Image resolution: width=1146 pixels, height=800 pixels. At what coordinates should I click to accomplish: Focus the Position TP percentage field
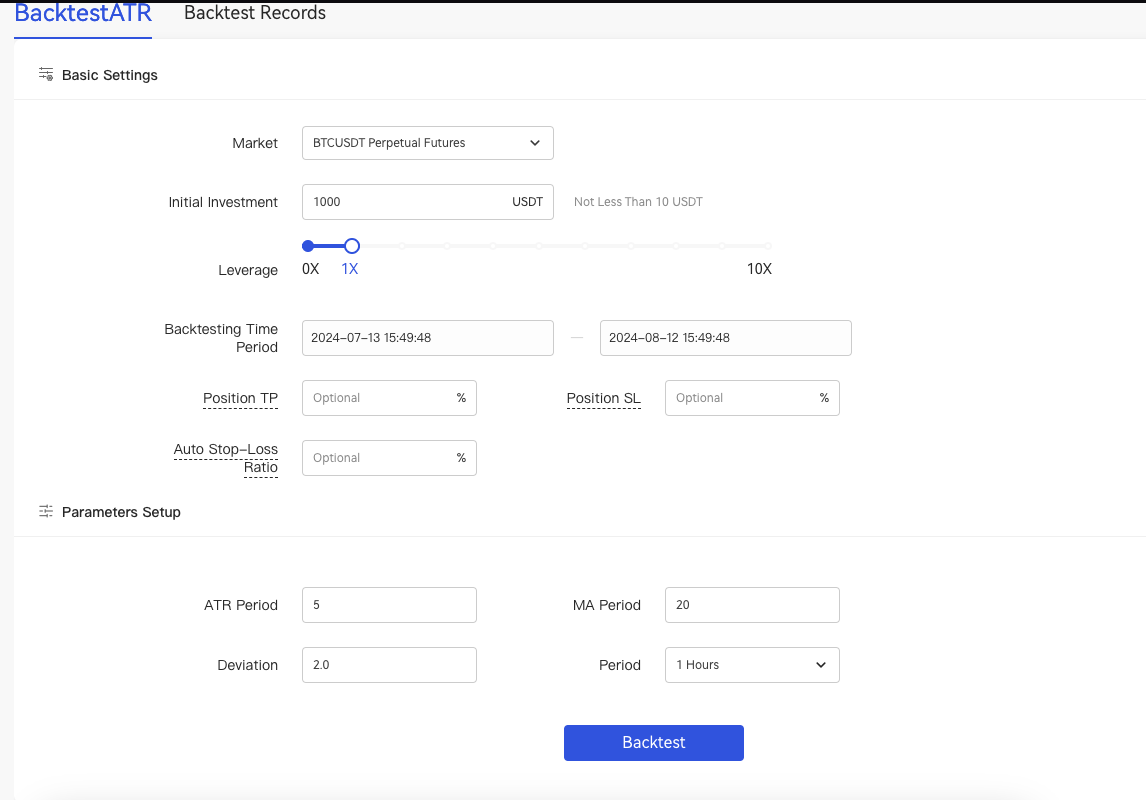(x=380, y=398)
